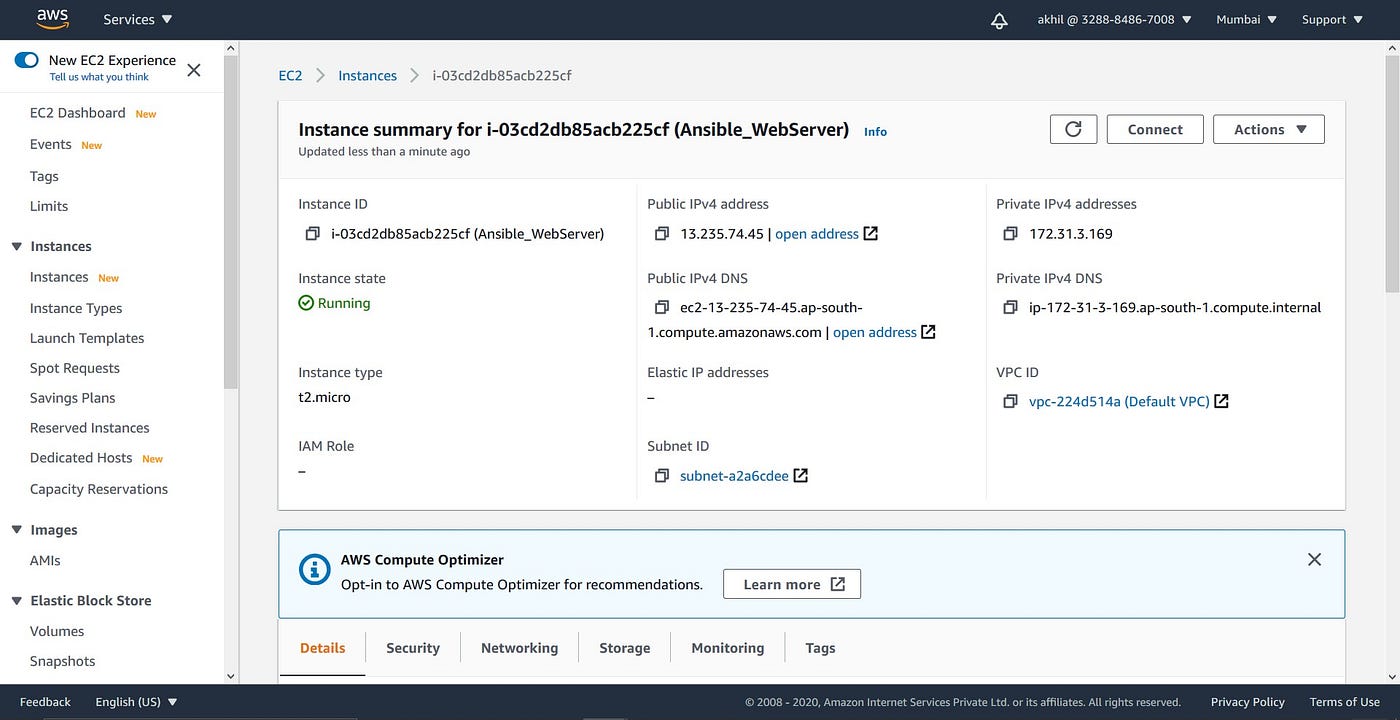Open address link for Public IPv4 address
The width and height of the screenshot is (1400, 720).
click(817, 234)
